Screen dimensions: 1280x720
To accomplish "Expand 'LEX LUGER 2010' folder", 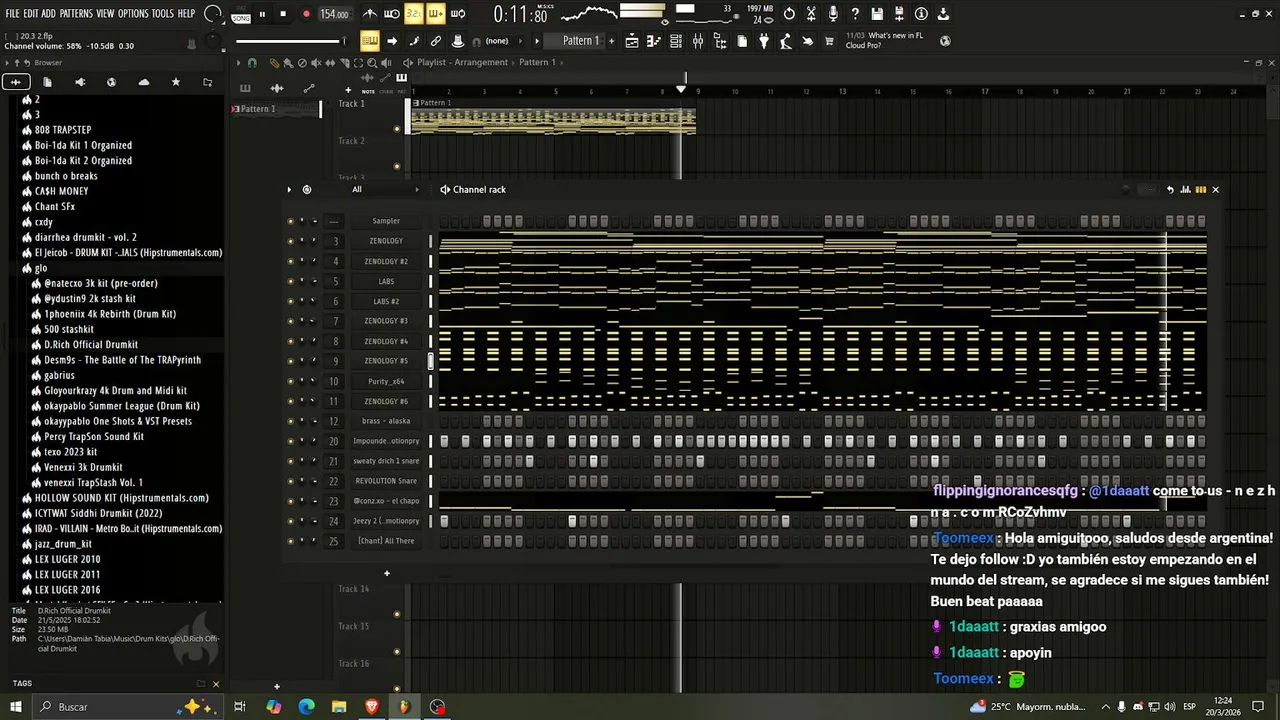I will (x=67, y=559).
